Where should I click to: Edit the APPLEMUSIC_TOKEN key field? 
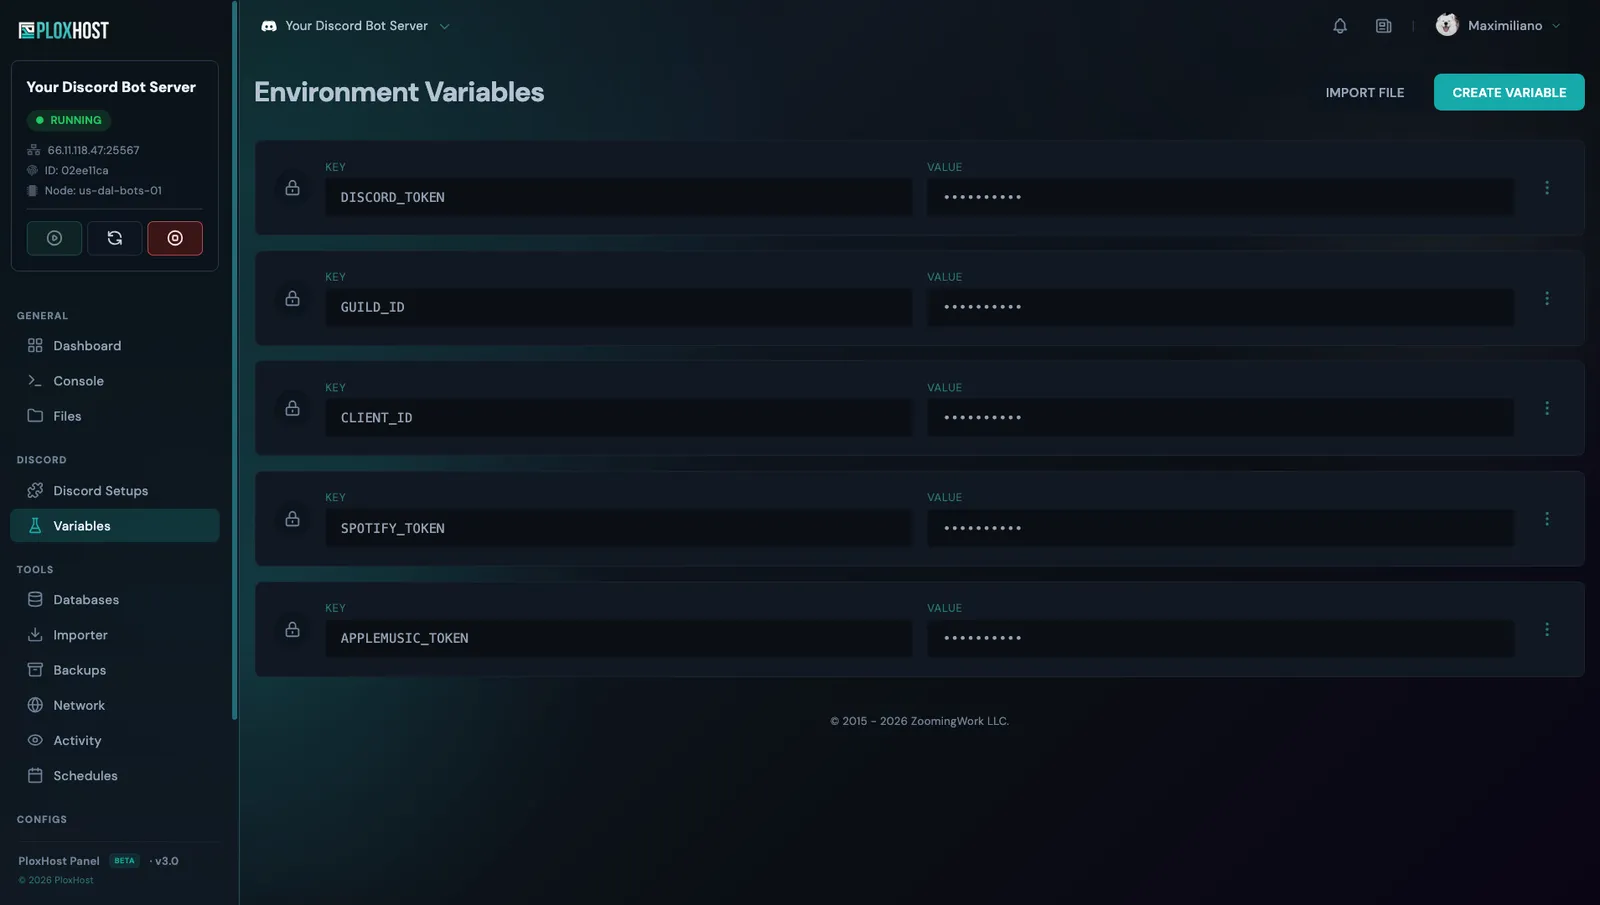click(618, 638)
